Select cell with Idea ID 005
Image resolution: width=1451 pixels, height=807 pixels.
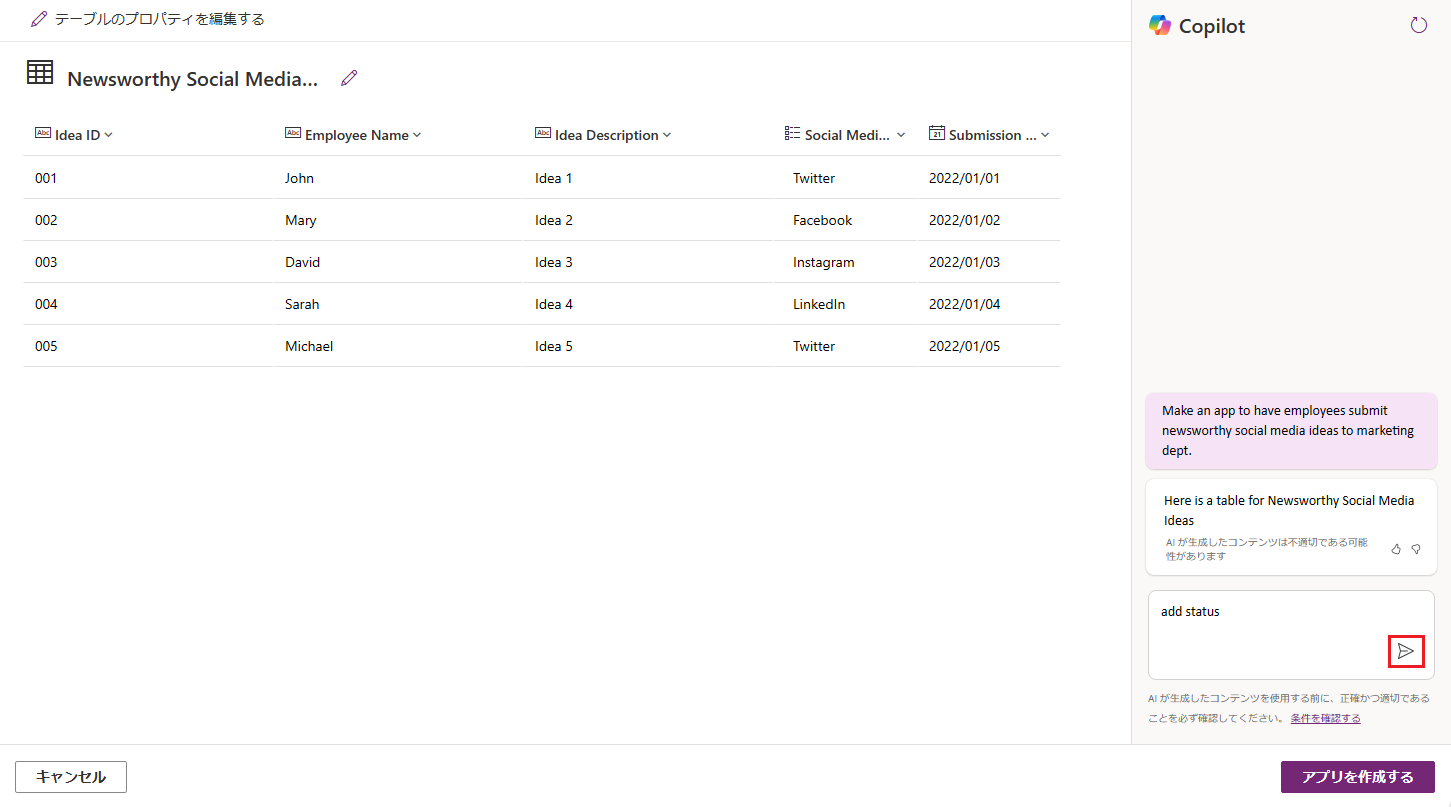(x=148, y=346)
